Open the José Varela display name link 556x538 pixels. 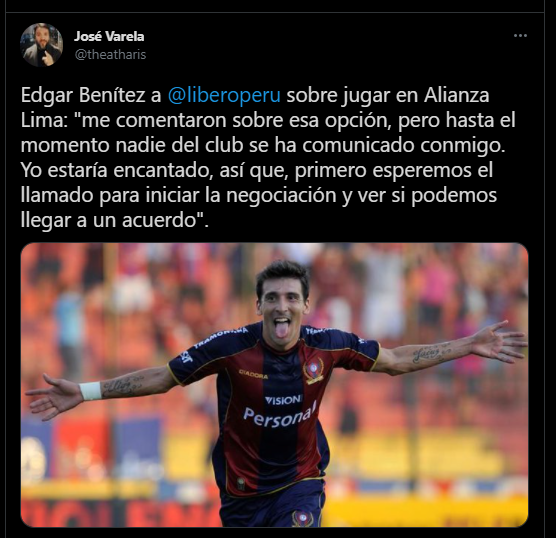(109, 36)
